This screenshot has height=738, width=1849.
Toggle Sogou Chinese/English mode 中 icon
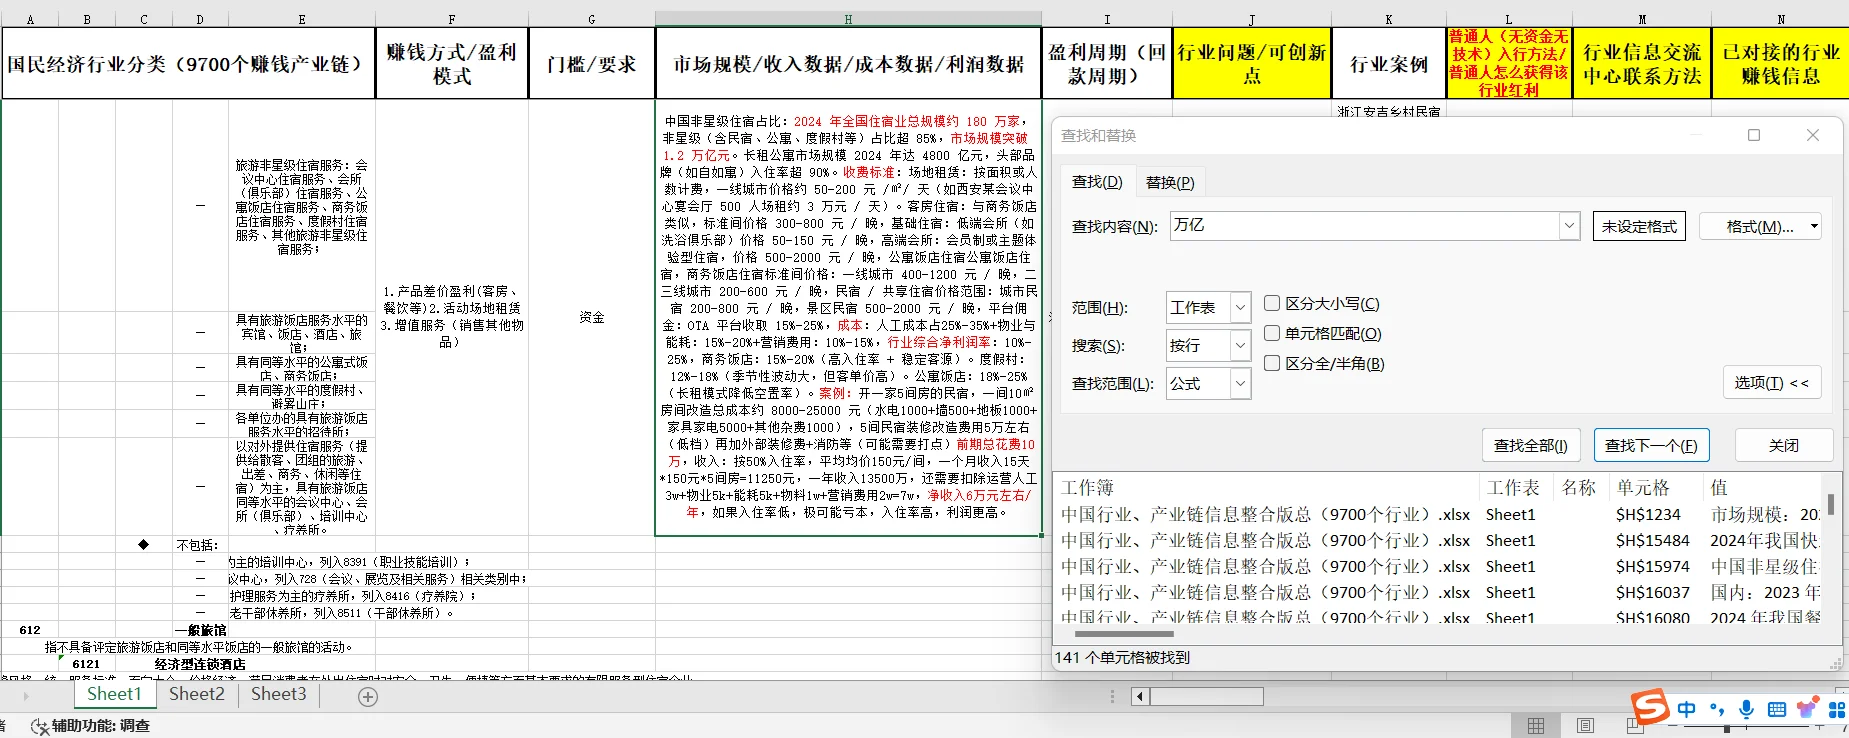tap(1687, 709)
